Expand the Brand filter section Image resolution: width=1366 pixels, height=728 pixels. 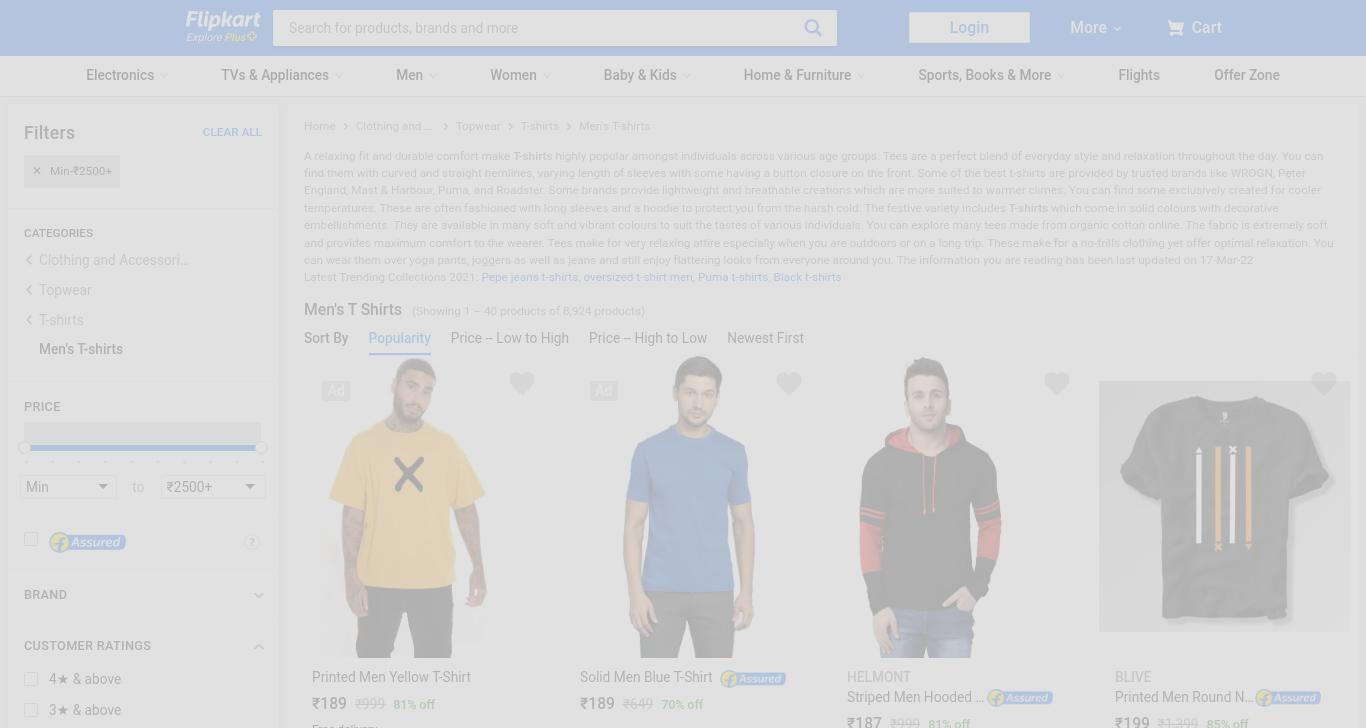coord(143,595)
